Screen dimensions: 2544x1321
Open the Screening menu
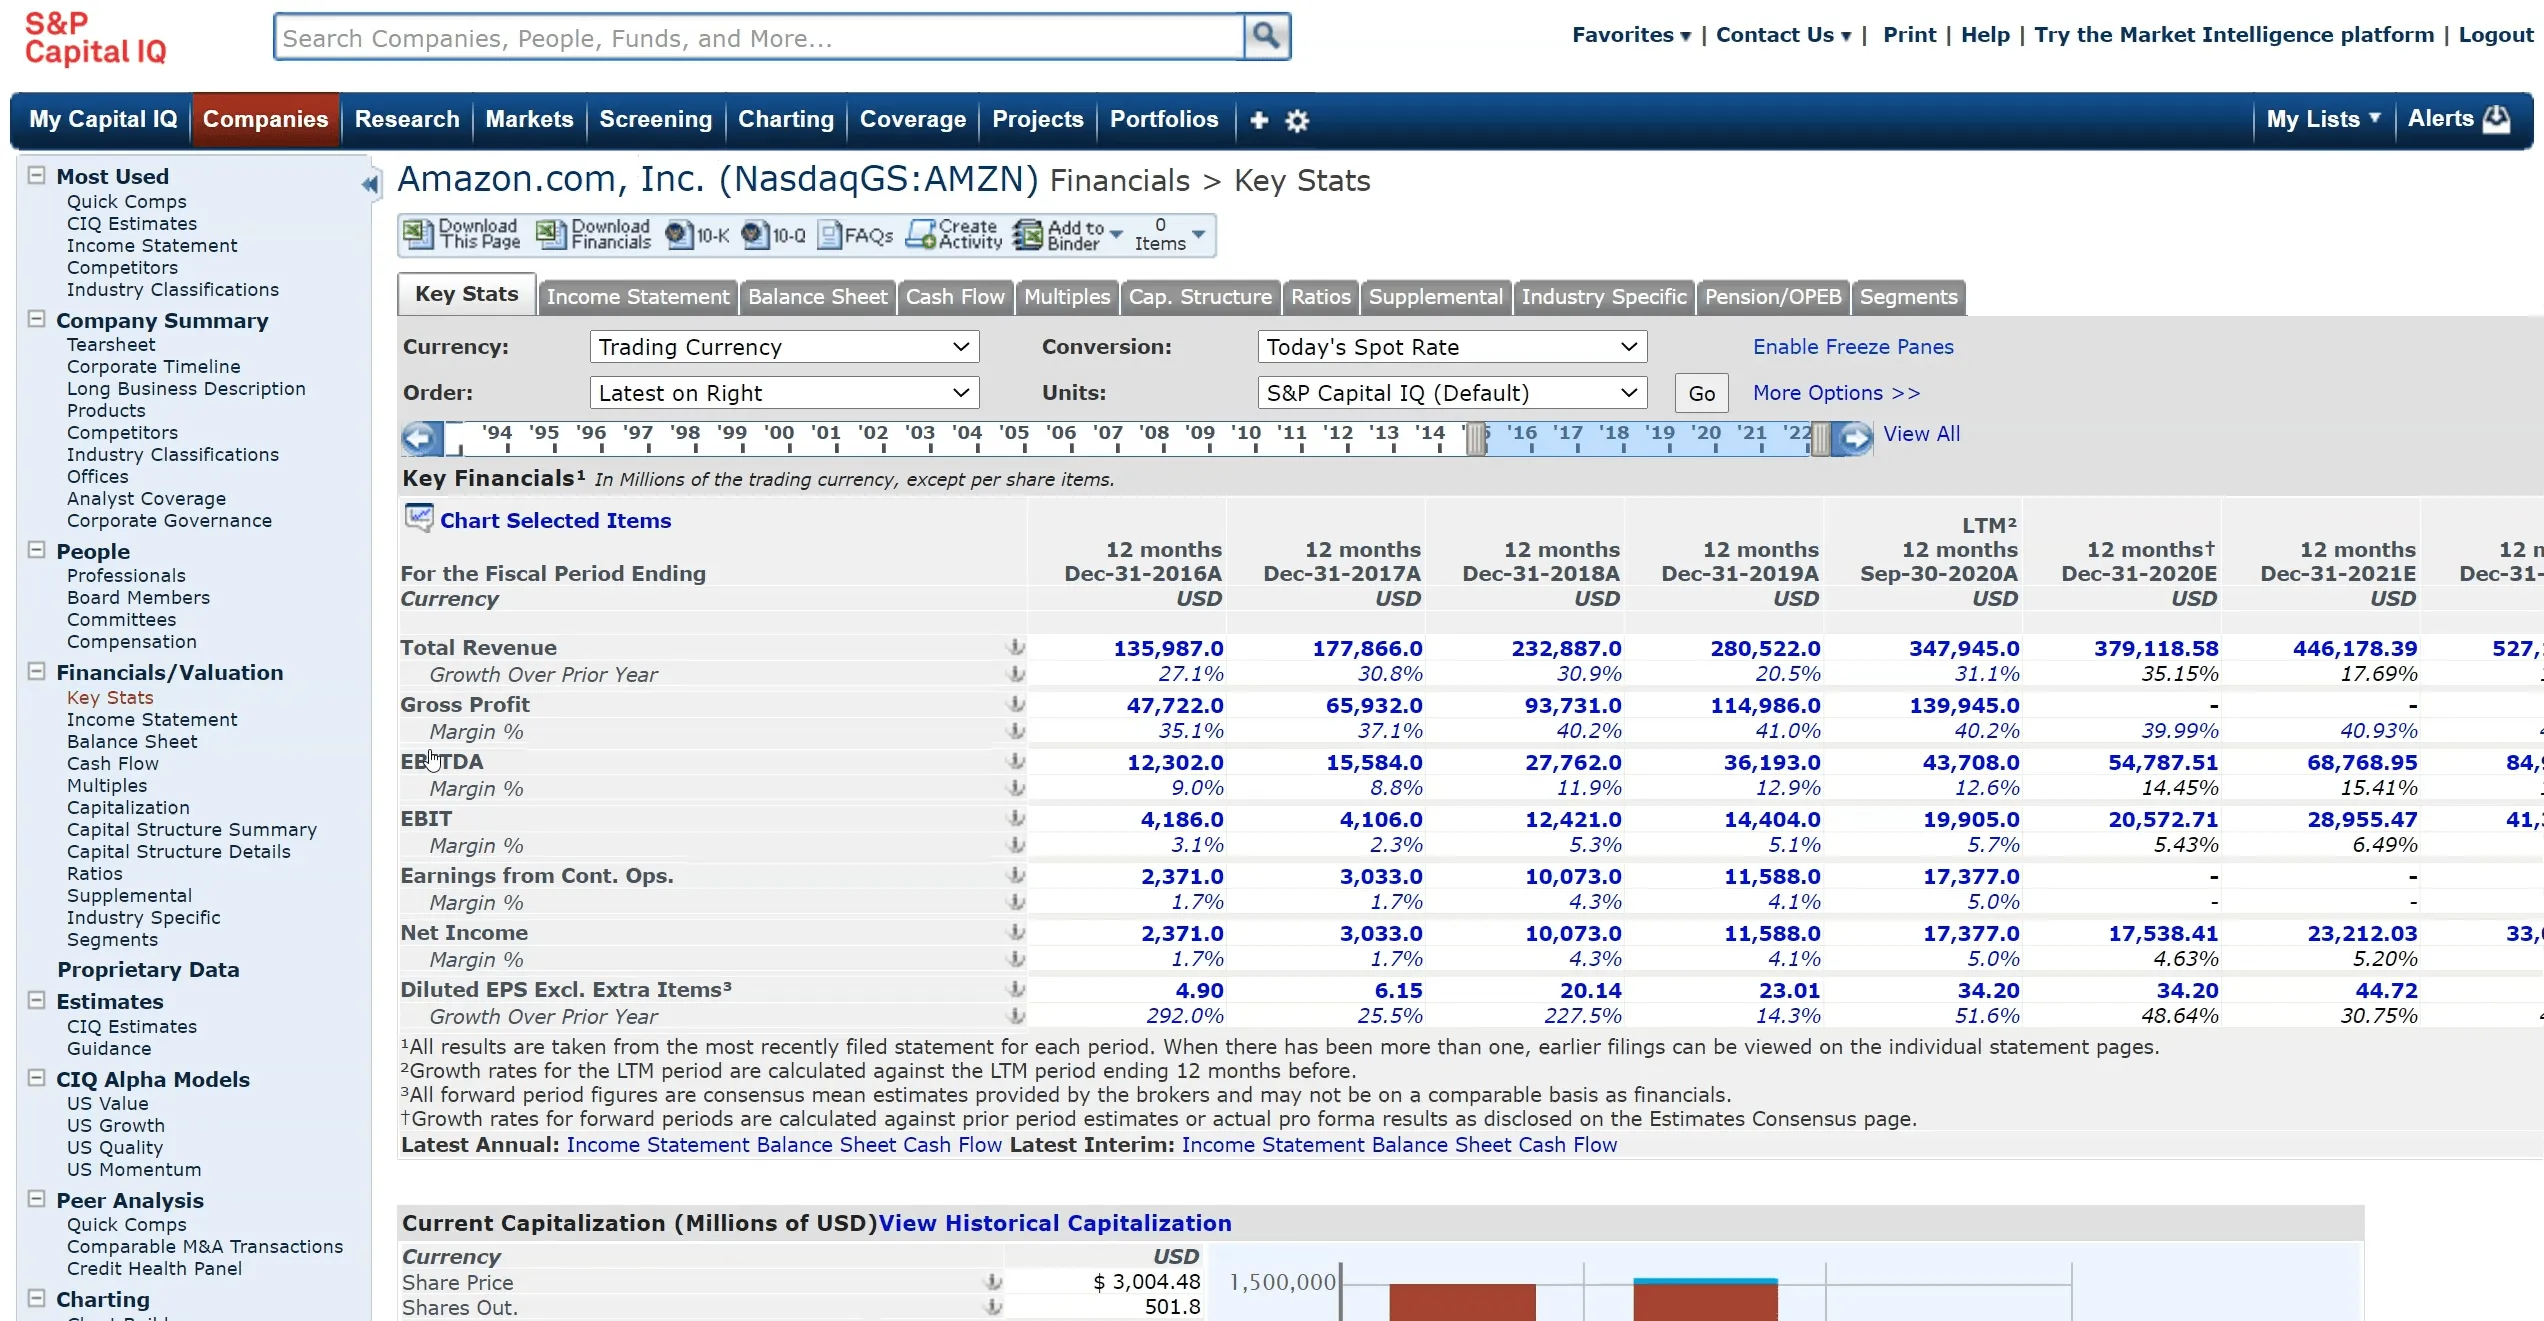(x=655, y=119)
